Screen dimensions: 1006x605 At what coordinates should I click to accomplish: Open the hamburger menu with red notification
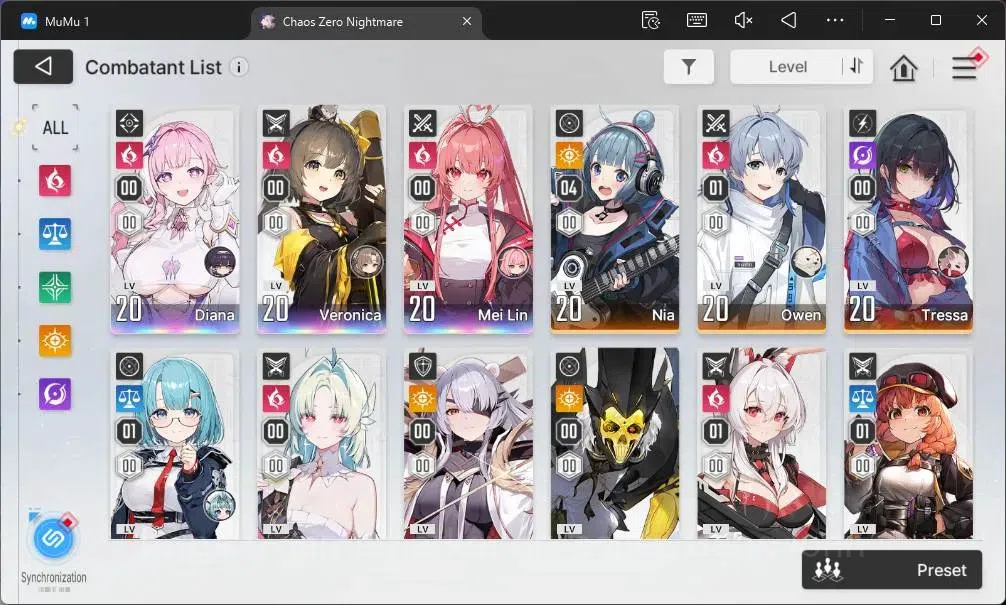pyautogui.click(x=965, y=67)
